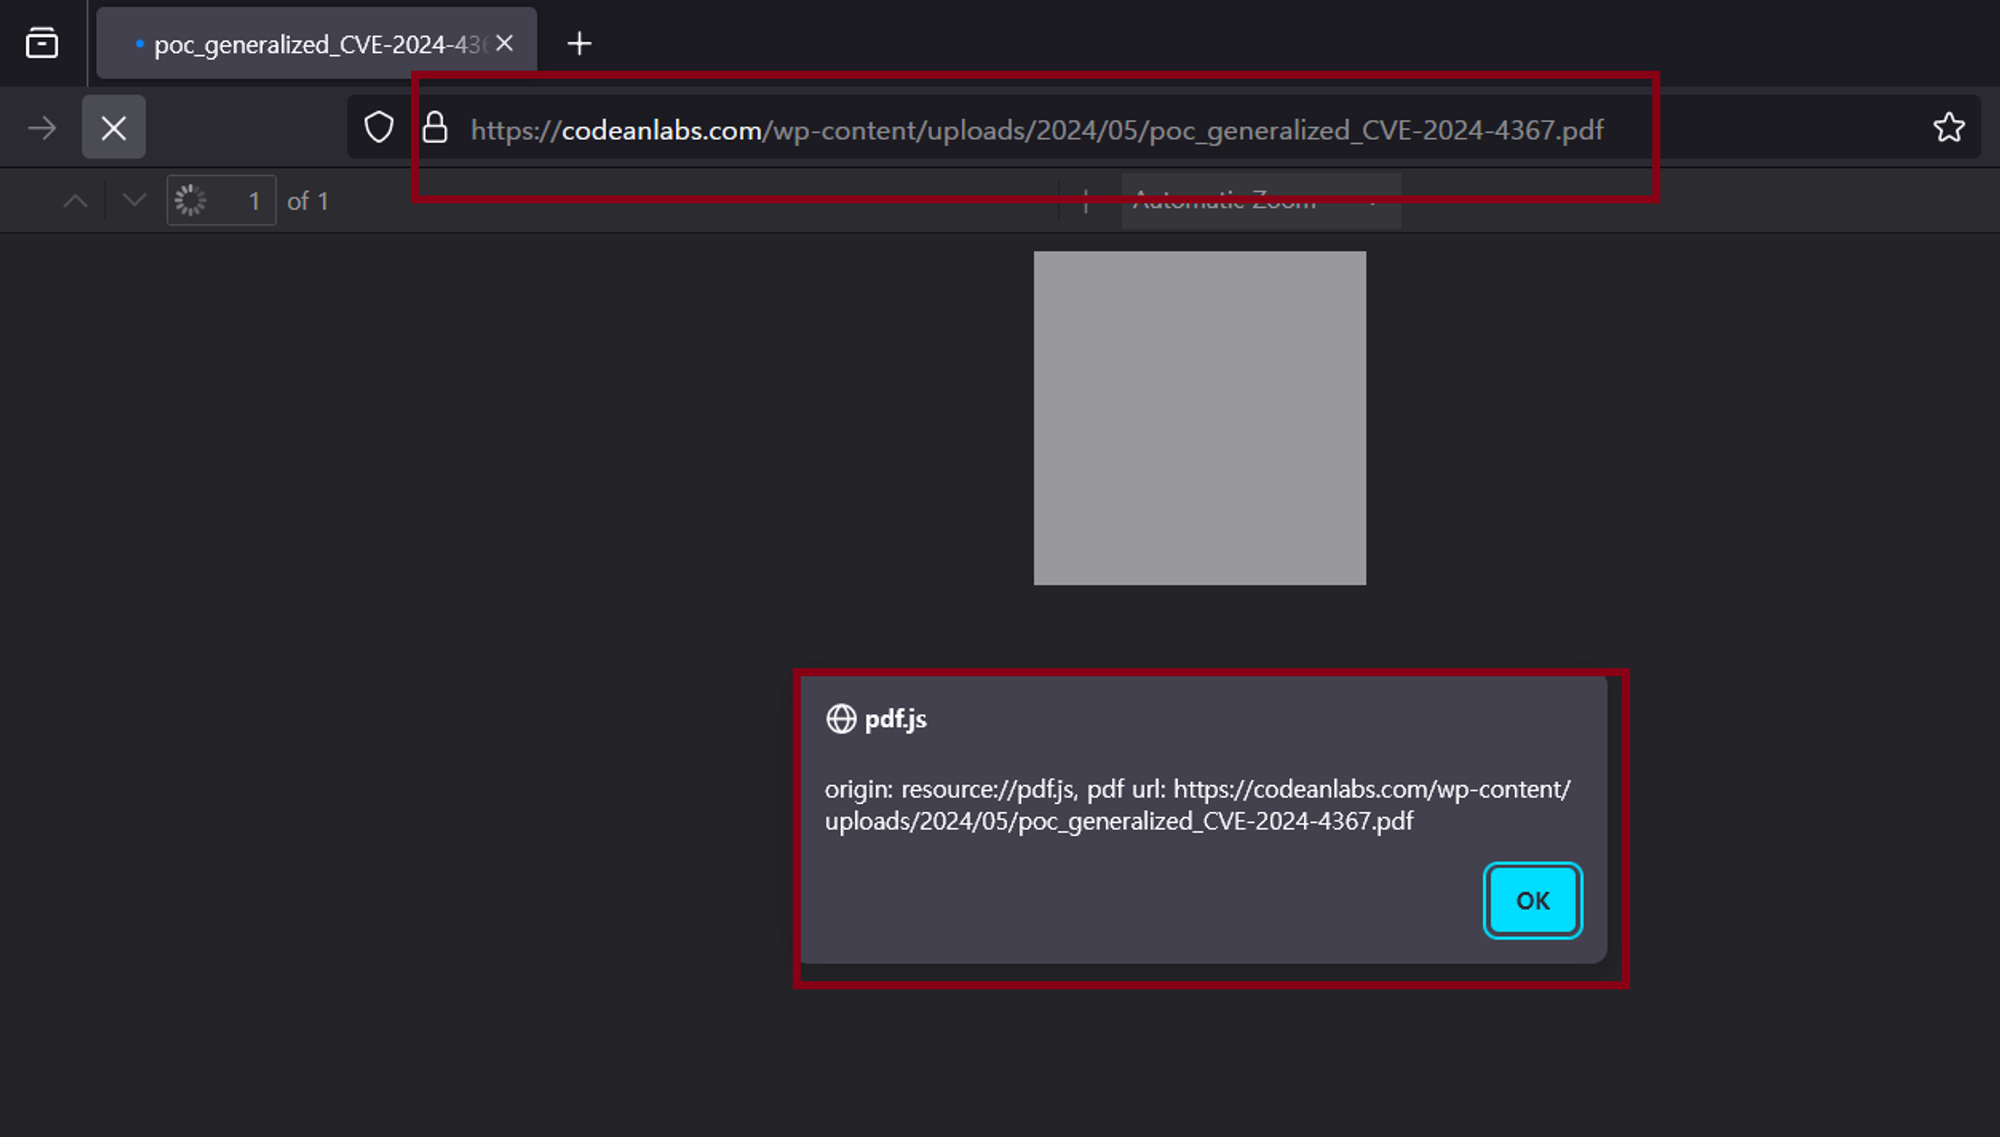Close the poc_generalized_CVE tab
Screen dimensions: 2000x1137
point(505,44)
